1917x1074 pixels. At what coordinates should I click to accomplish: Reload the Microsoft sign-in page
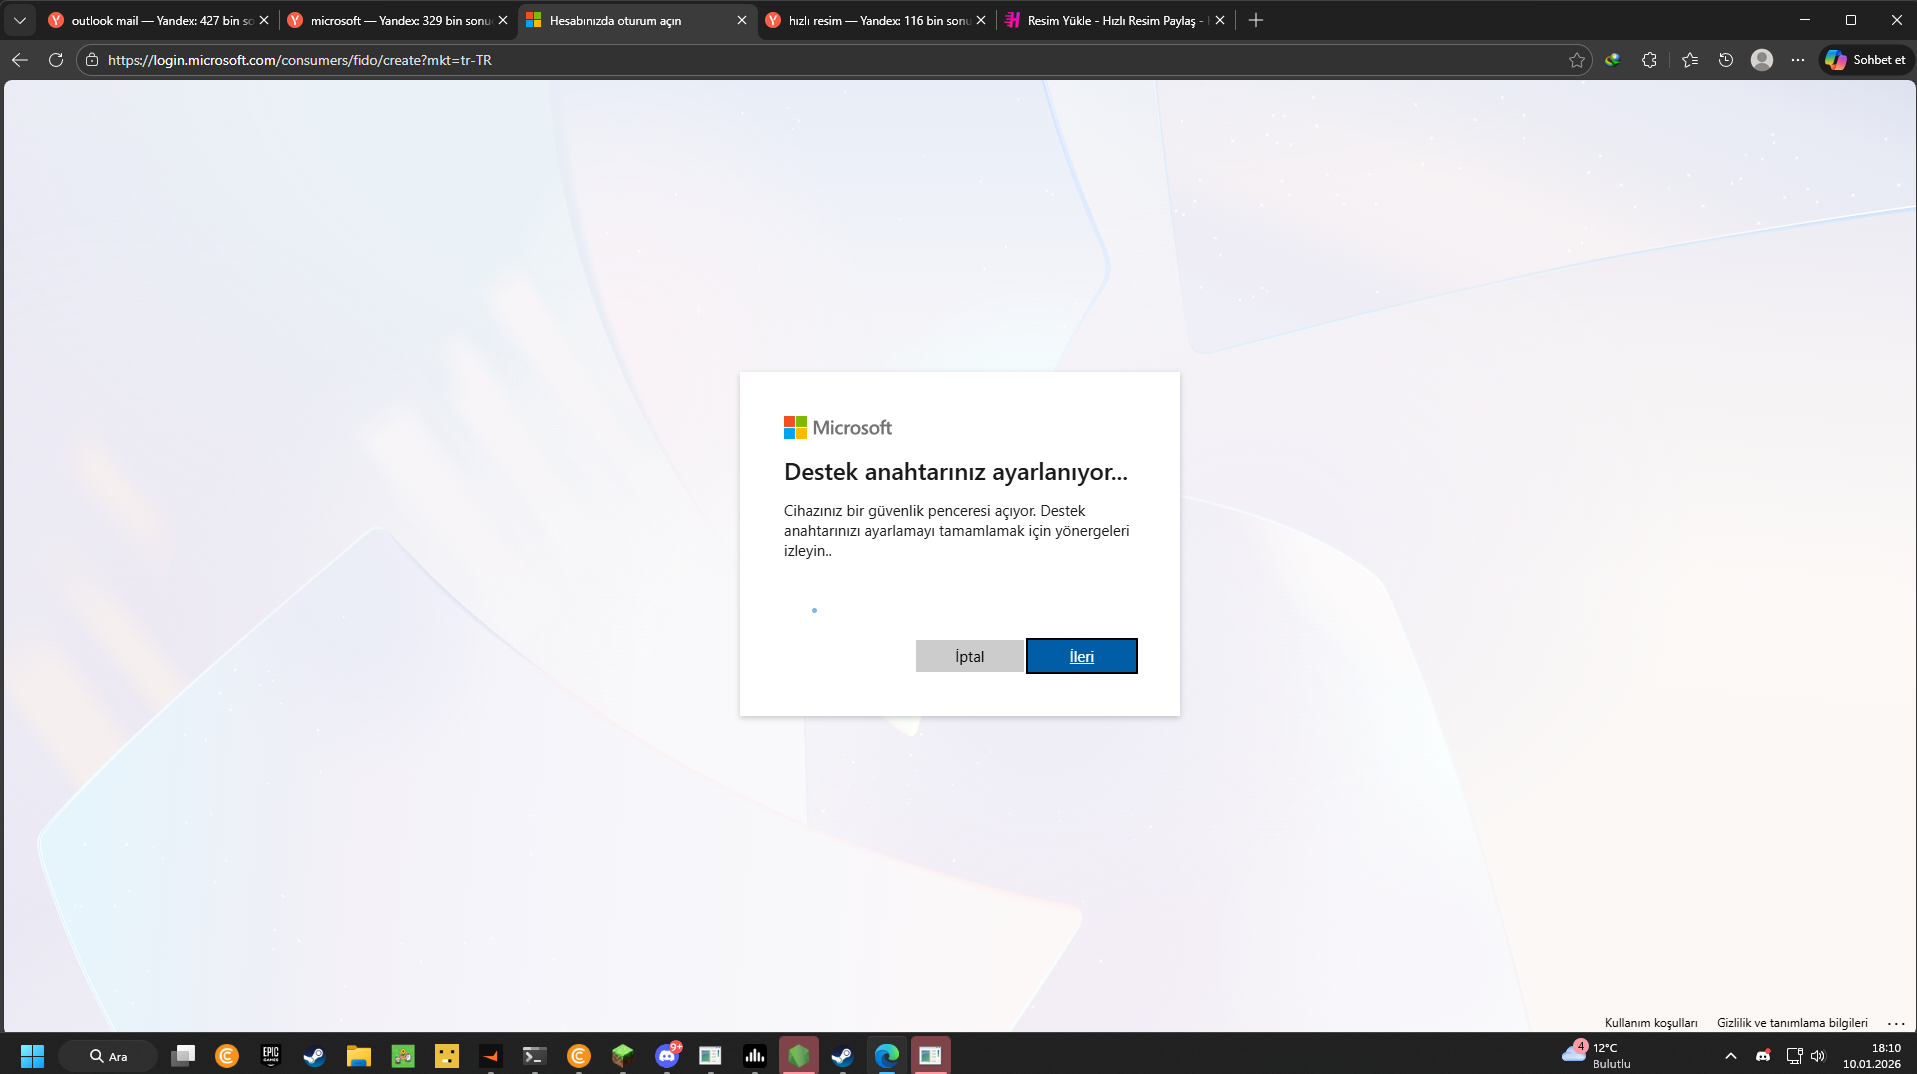pos(56,60)
